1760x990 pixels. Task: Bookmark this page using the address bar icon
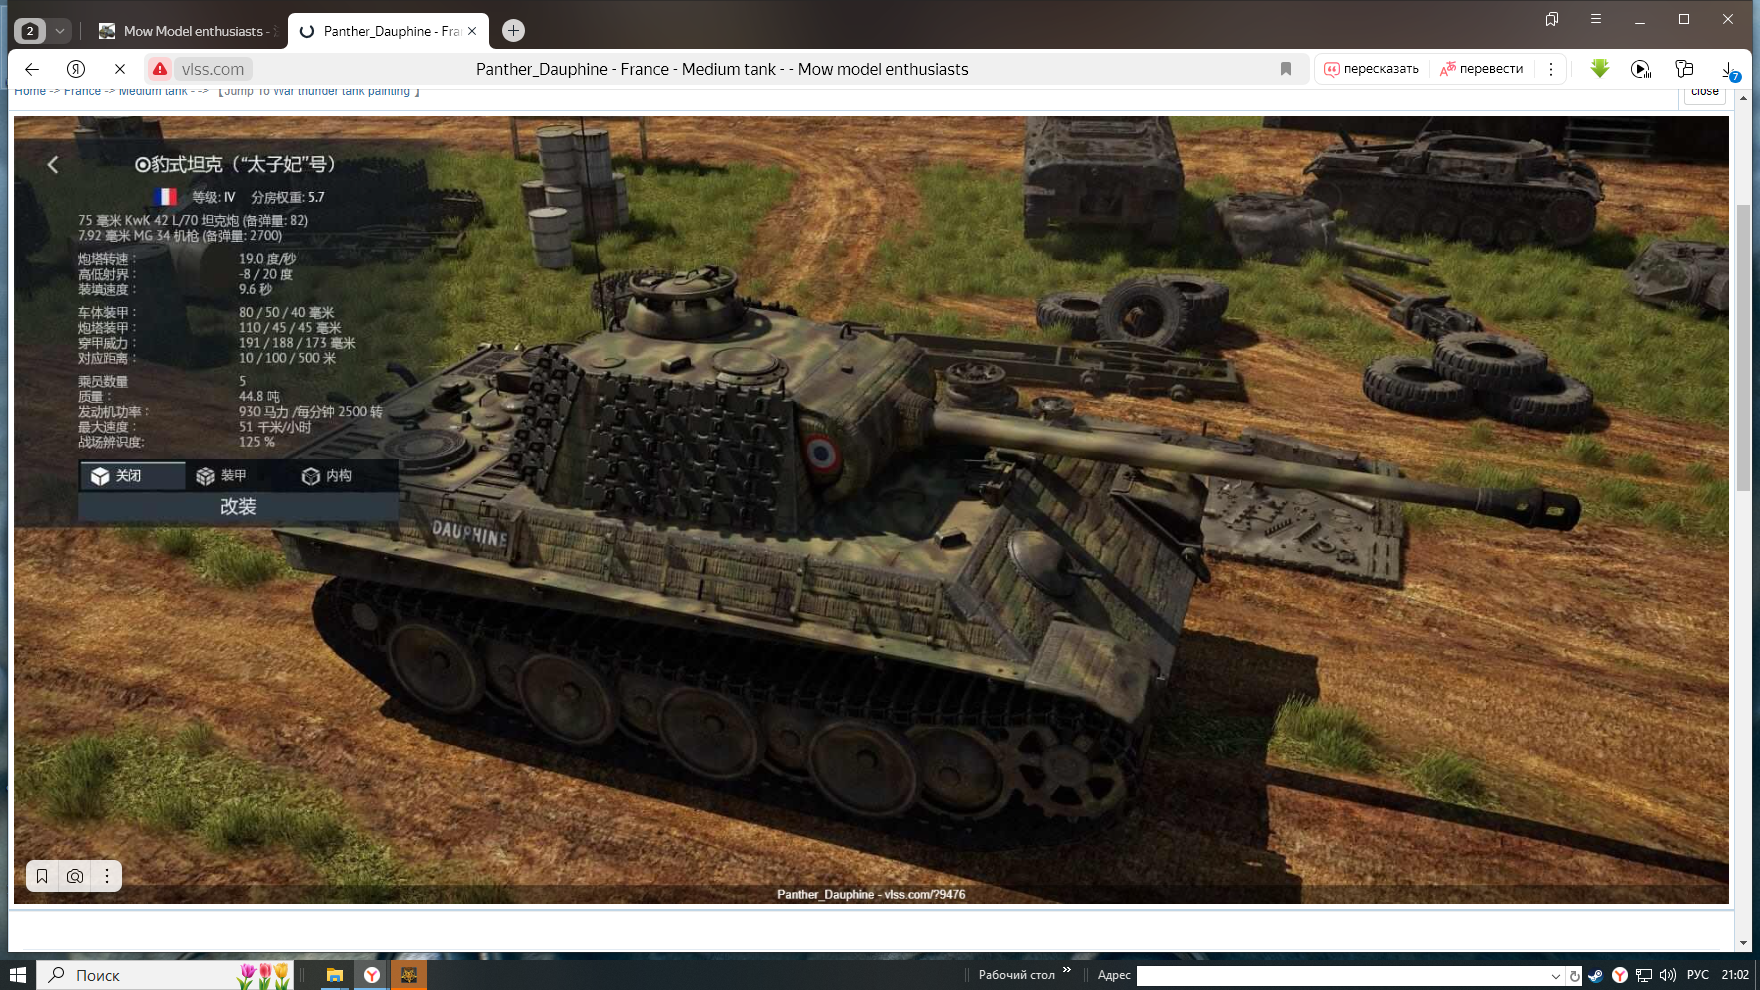[1286, 69]
